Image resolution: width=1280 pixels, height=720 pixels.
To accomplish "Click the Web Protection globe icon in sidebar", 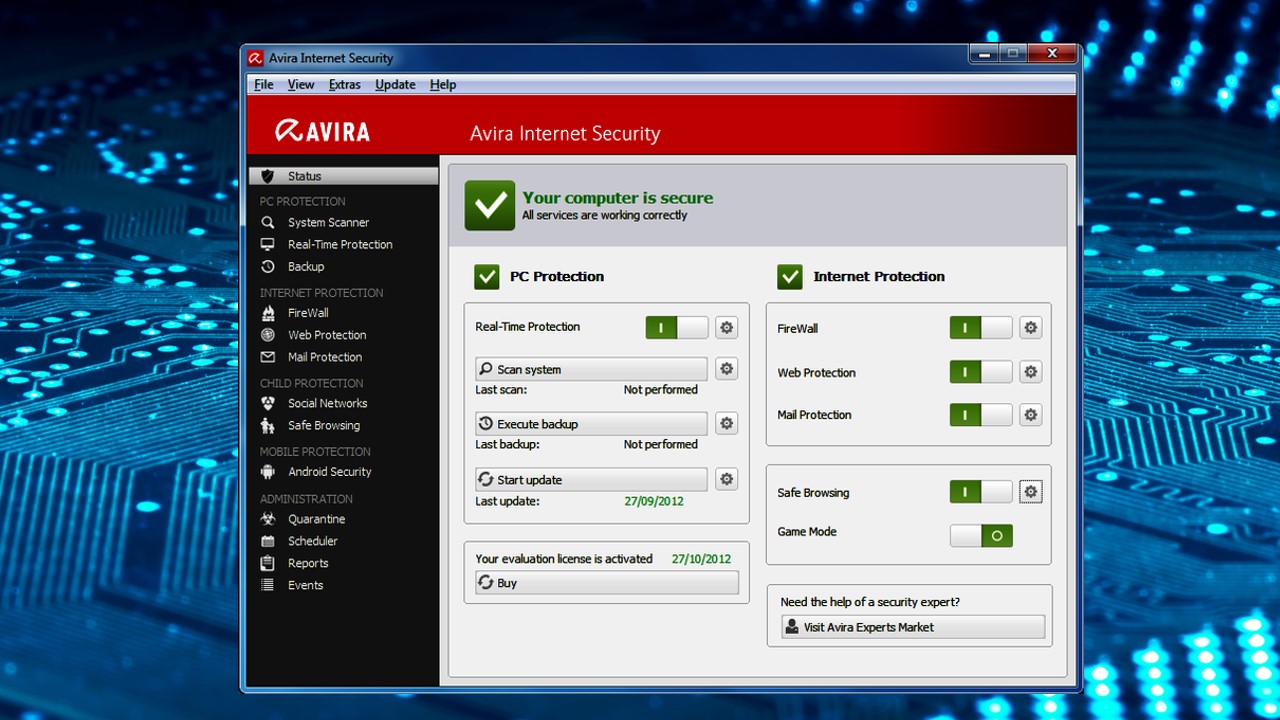I will click(267, 335).
